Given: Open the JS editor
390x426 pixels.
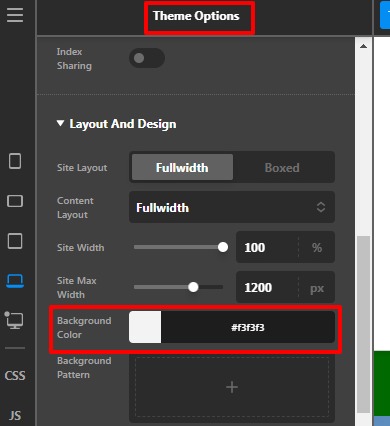Looking at the screenshot, I should point(15,415).
